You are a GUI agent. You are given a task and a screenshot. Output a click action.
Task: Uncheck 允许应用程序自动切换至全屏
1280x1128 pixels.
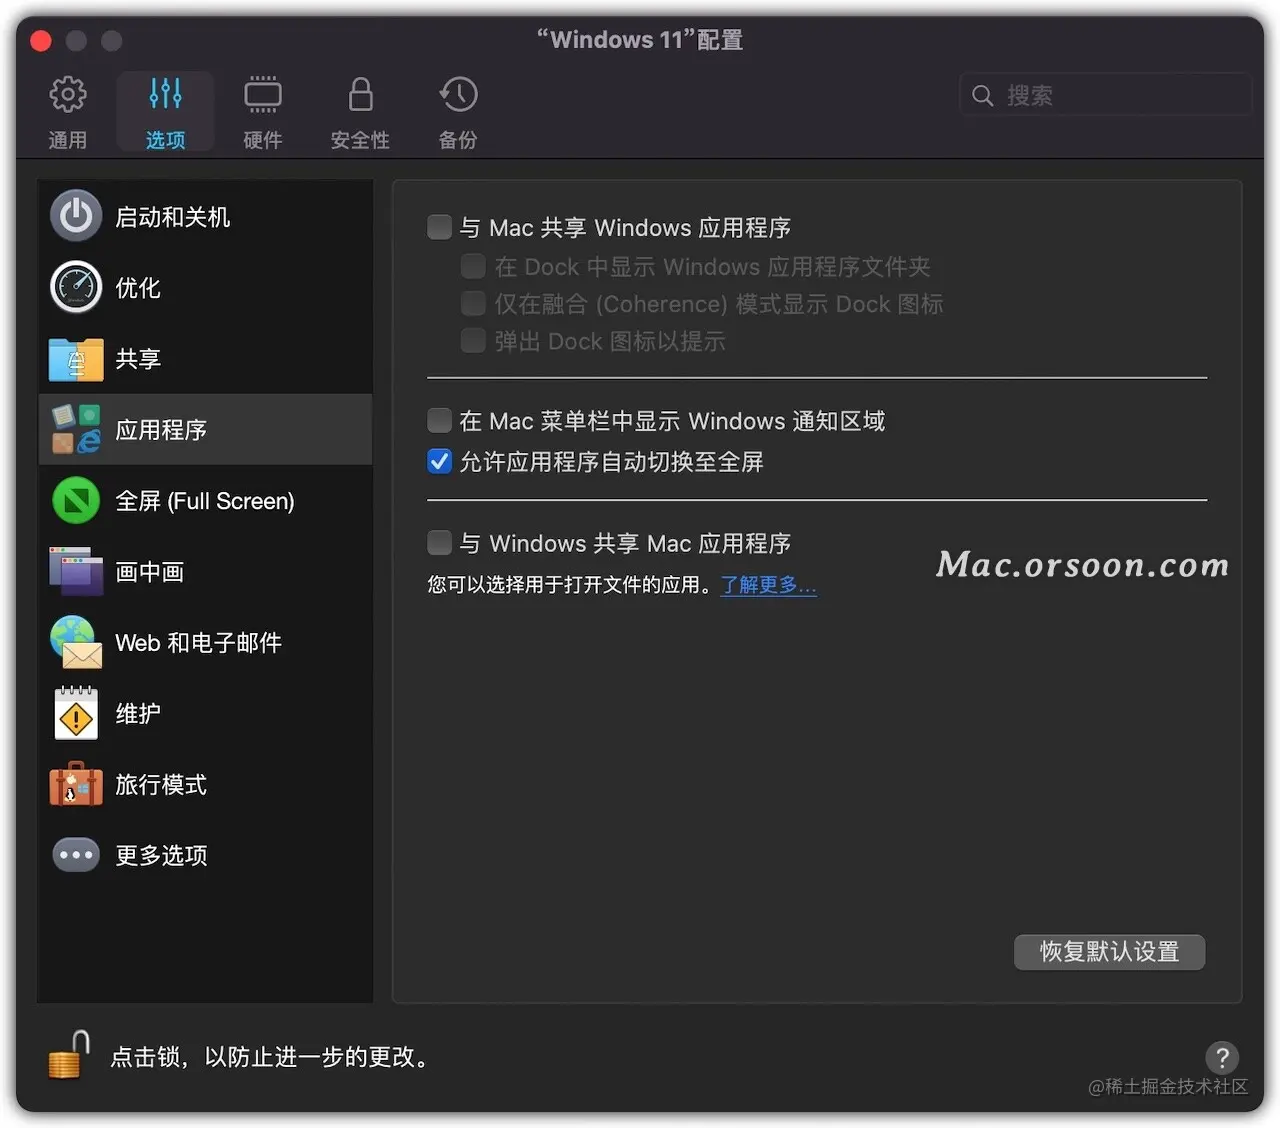click(x=439, y=461)
